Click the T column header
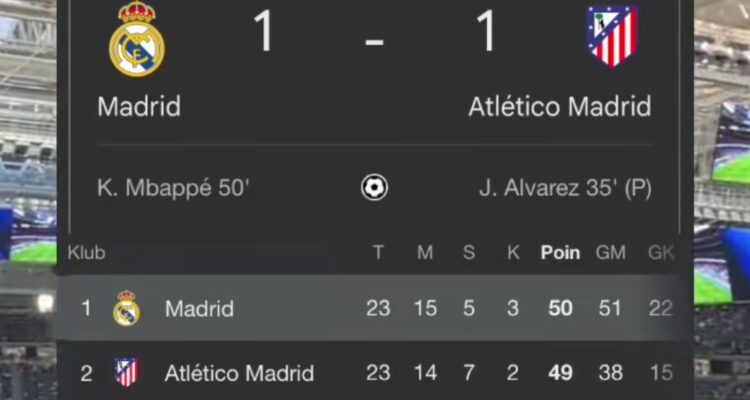This screenshot has height=400, width=750. (x=378, y=253)
